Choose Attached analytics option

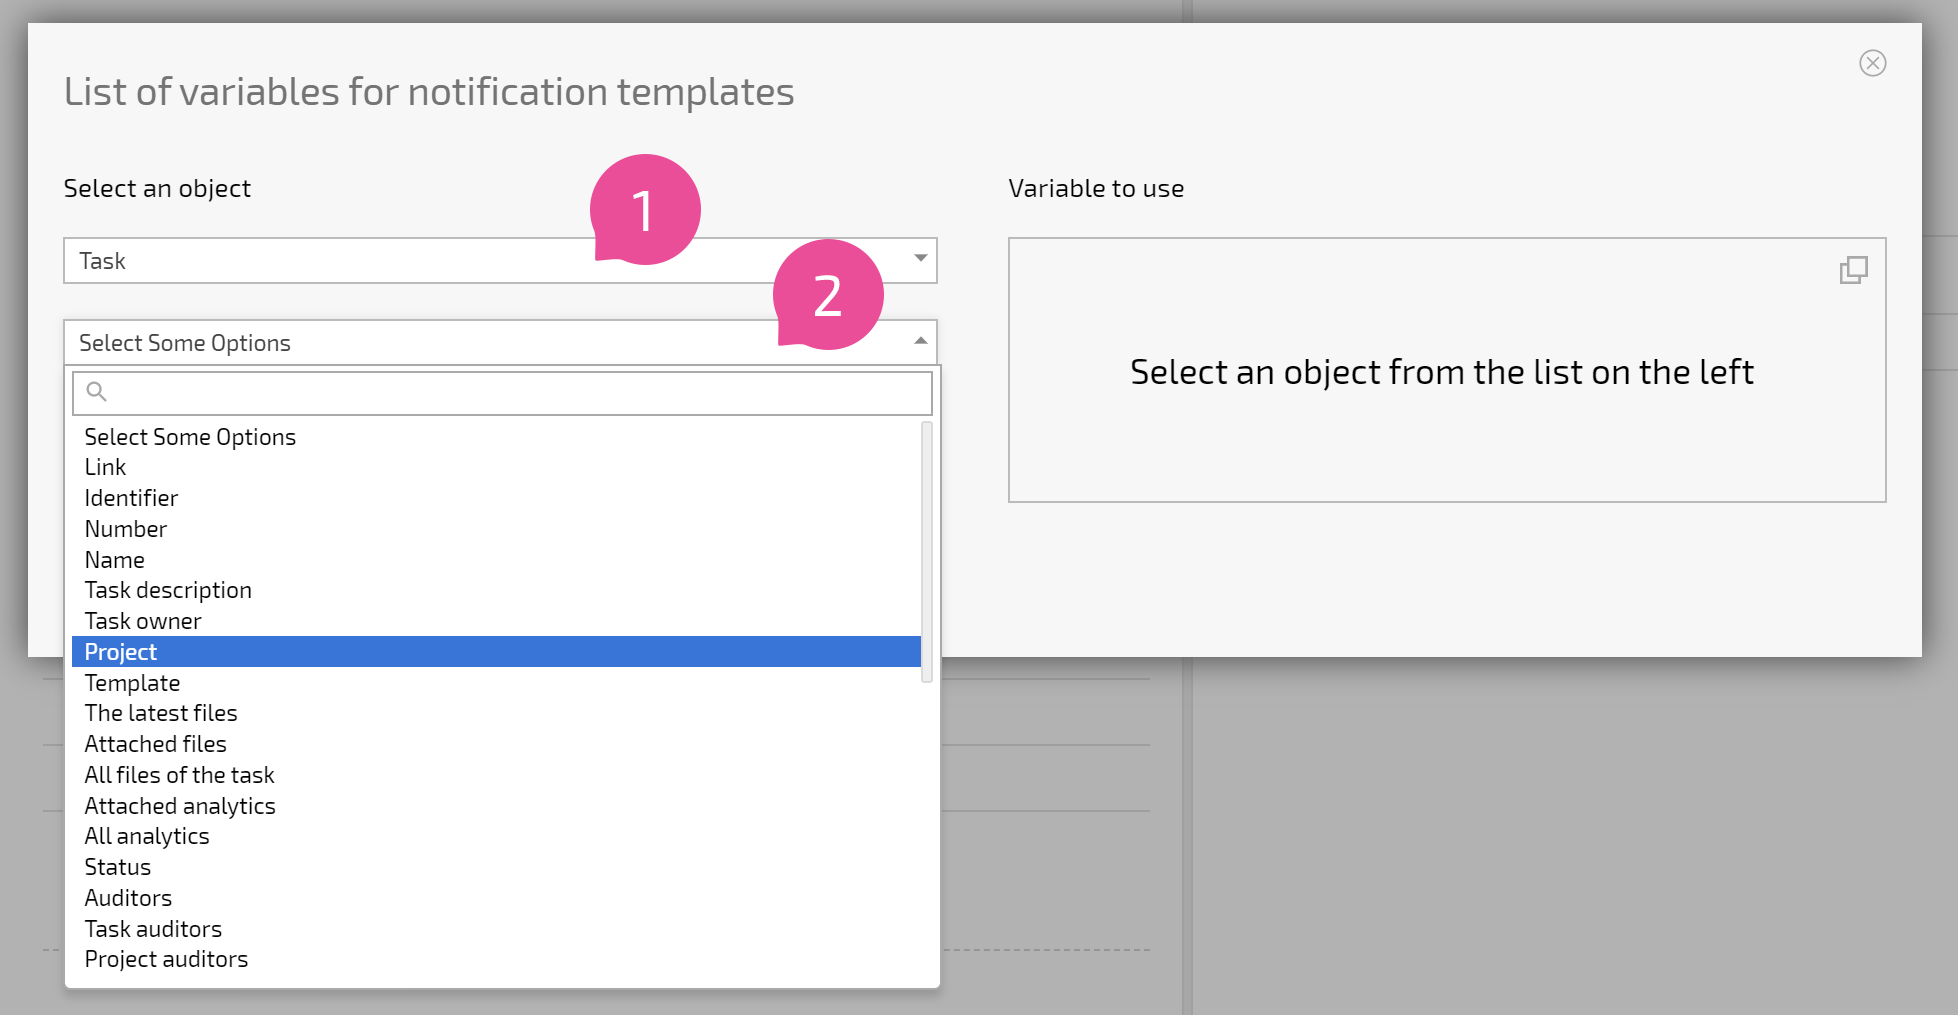496,806
